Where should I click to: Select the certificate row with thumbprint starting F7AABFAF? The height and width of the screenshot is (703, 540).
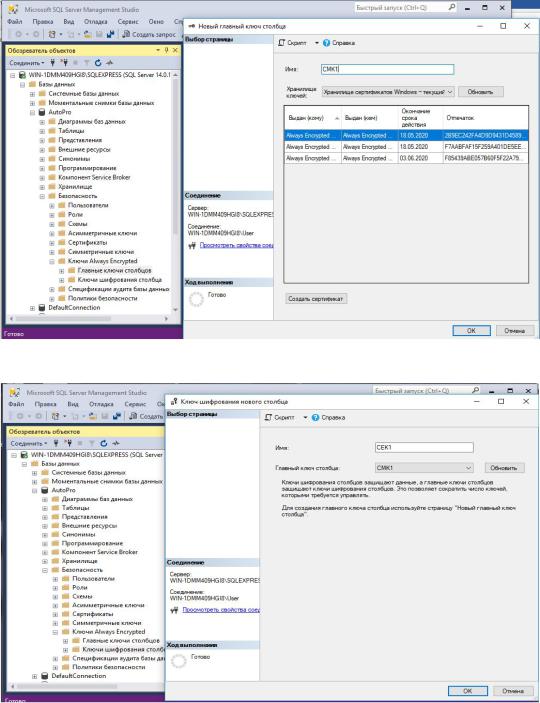coord(406,147)
